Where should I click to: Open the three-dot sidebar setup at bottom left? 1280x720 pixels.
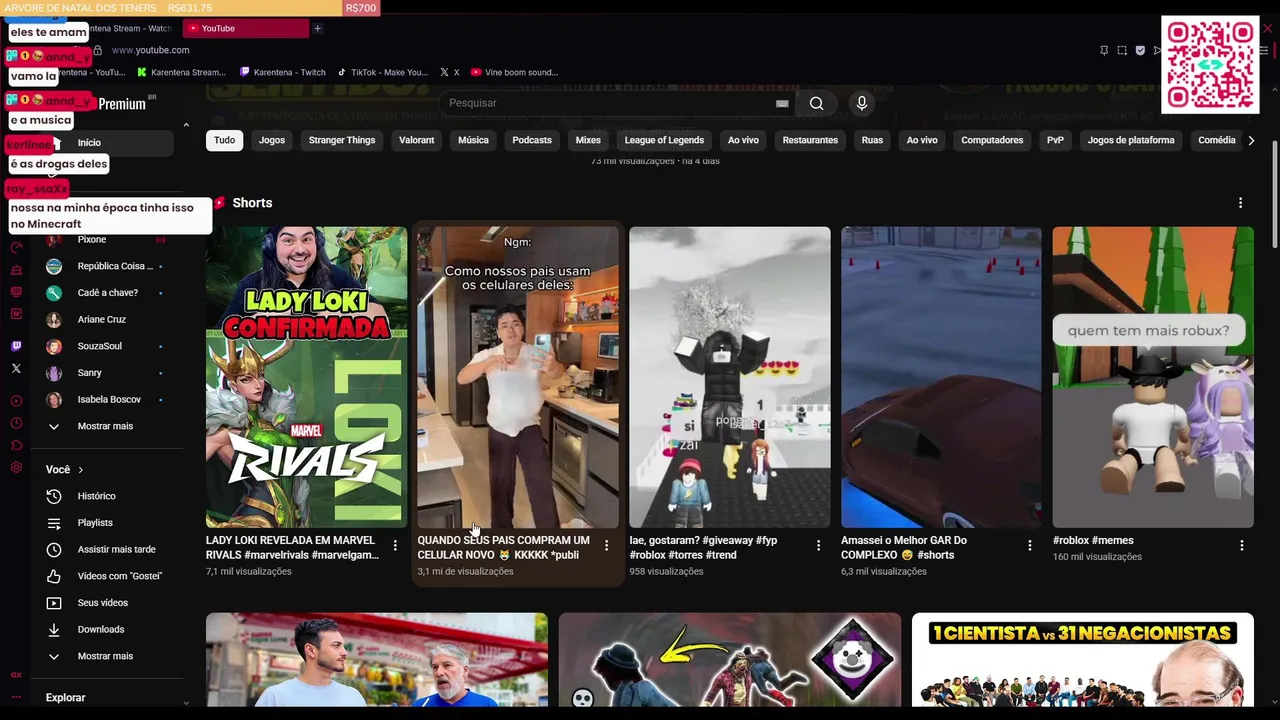point(16,696)
